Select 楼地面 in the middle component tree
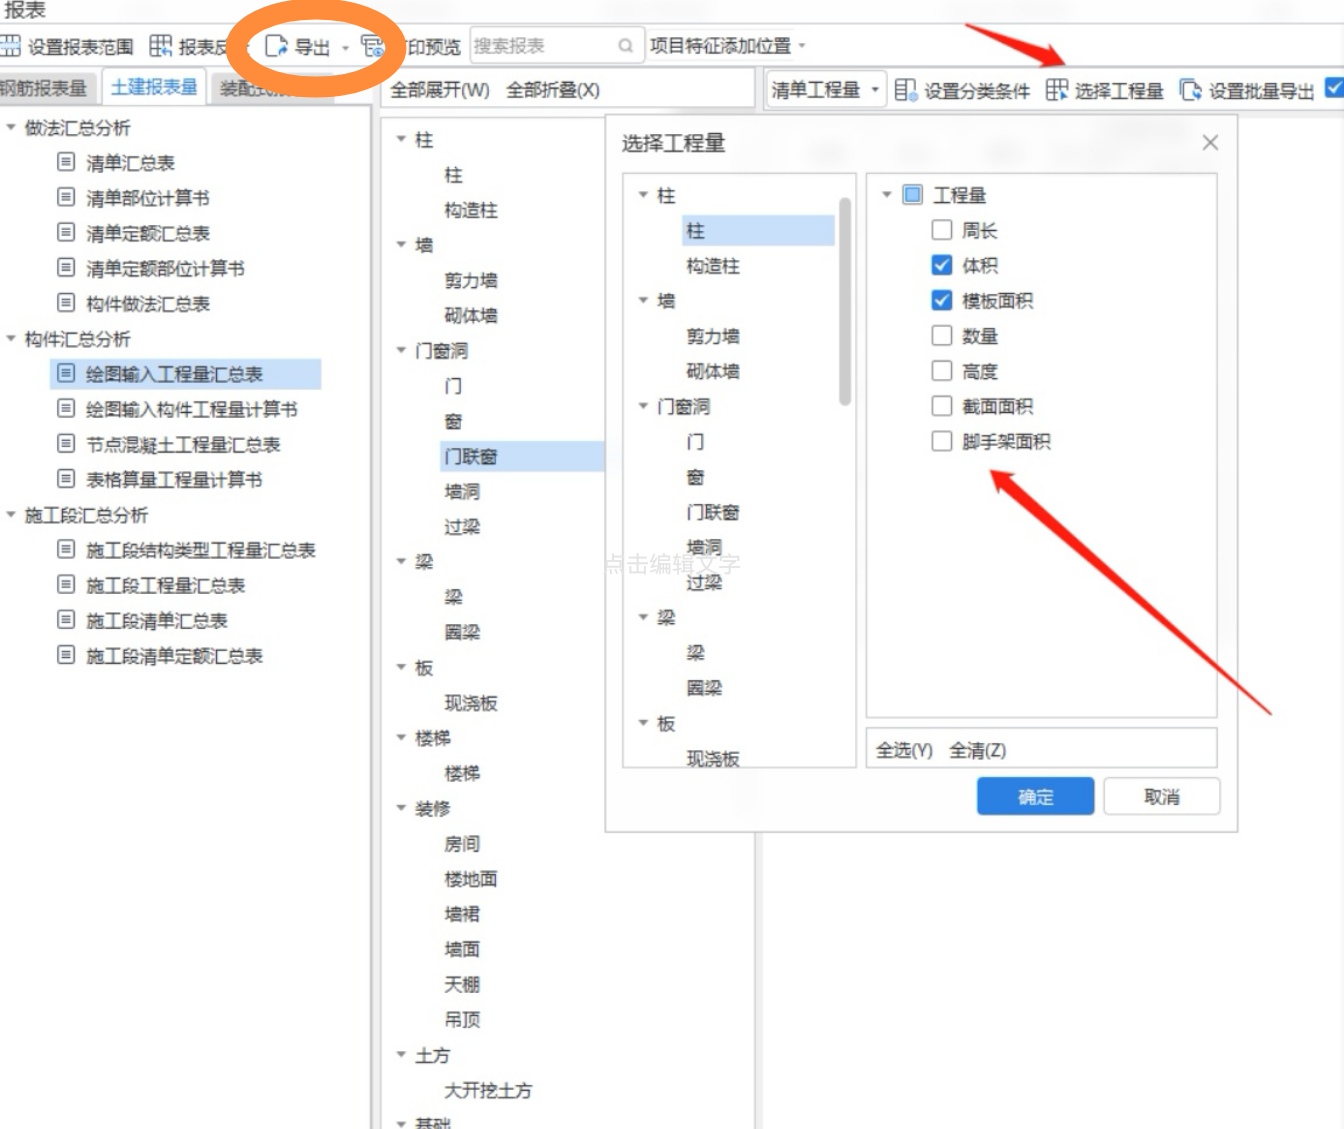 [471, 879]
